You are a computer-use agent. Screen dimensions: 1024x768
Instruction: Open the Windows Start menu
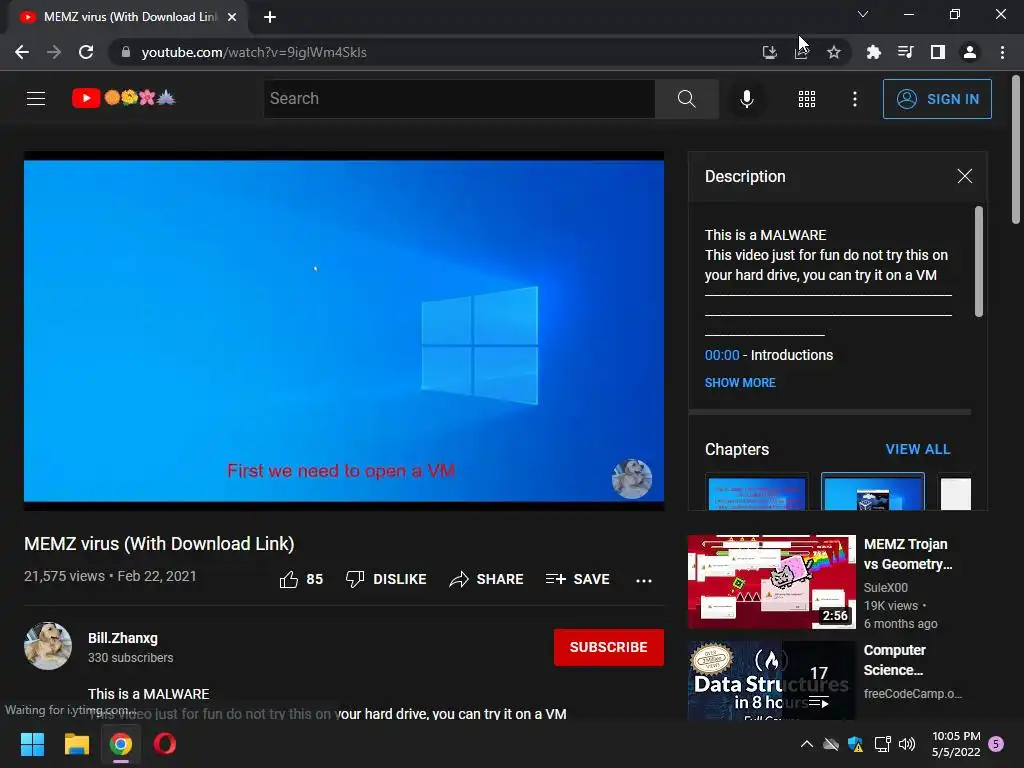(x=32, y=744)
